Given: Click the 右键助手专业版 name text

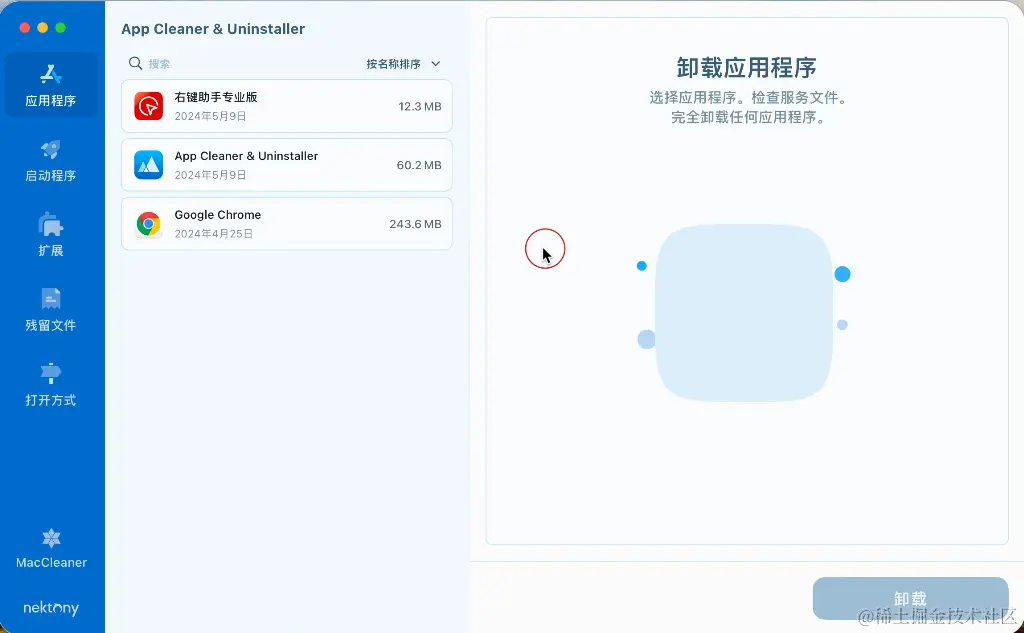Looking at the screenshot, I should (216, 97).
